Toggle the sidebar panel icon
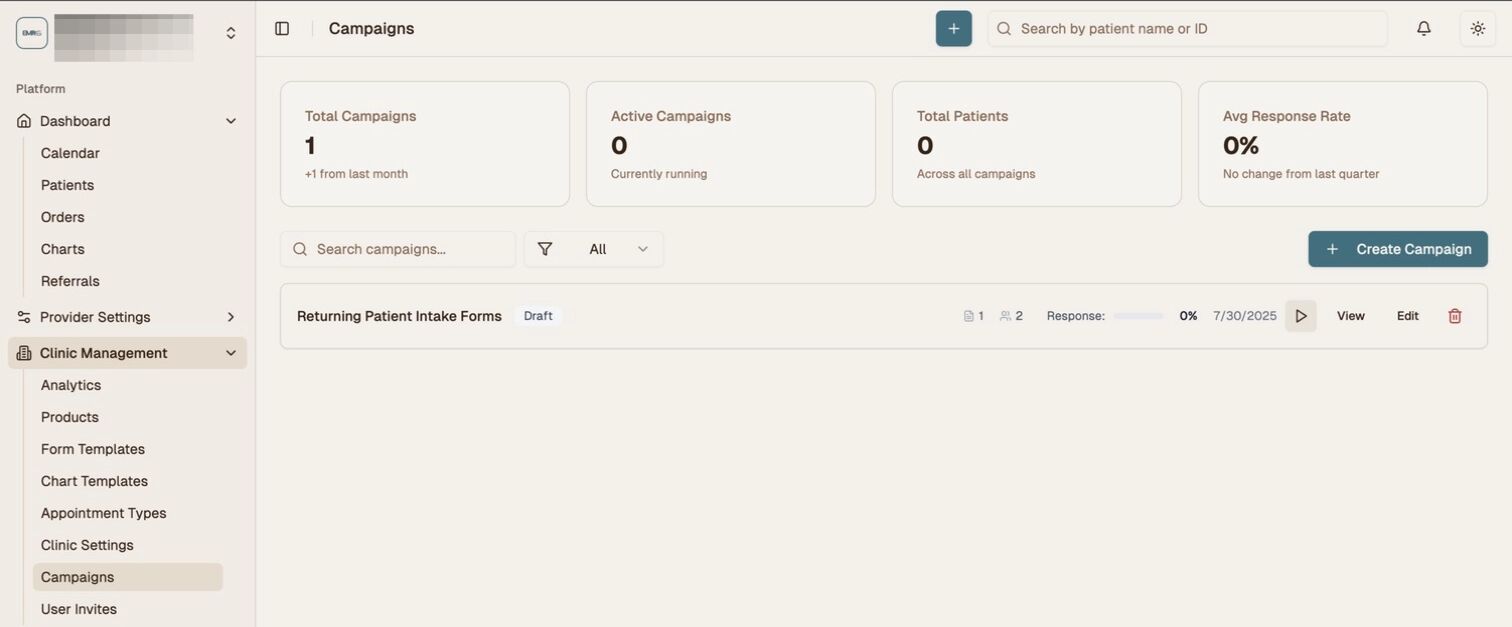 tap(282, 29)
